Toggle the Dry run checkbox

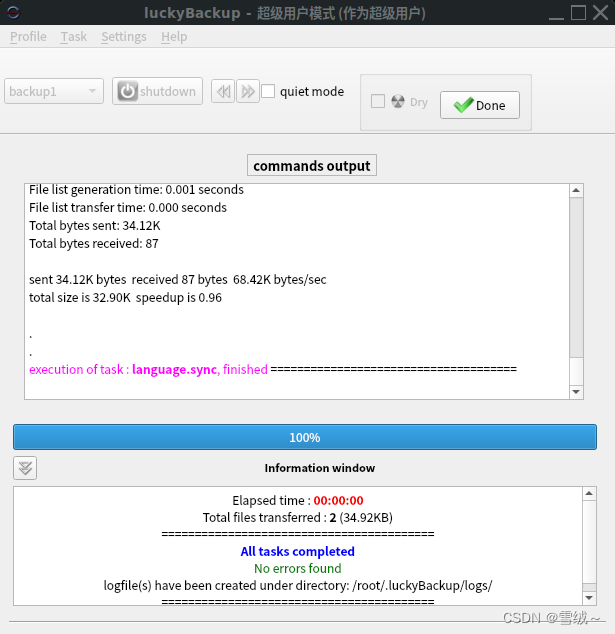point(378,101)
